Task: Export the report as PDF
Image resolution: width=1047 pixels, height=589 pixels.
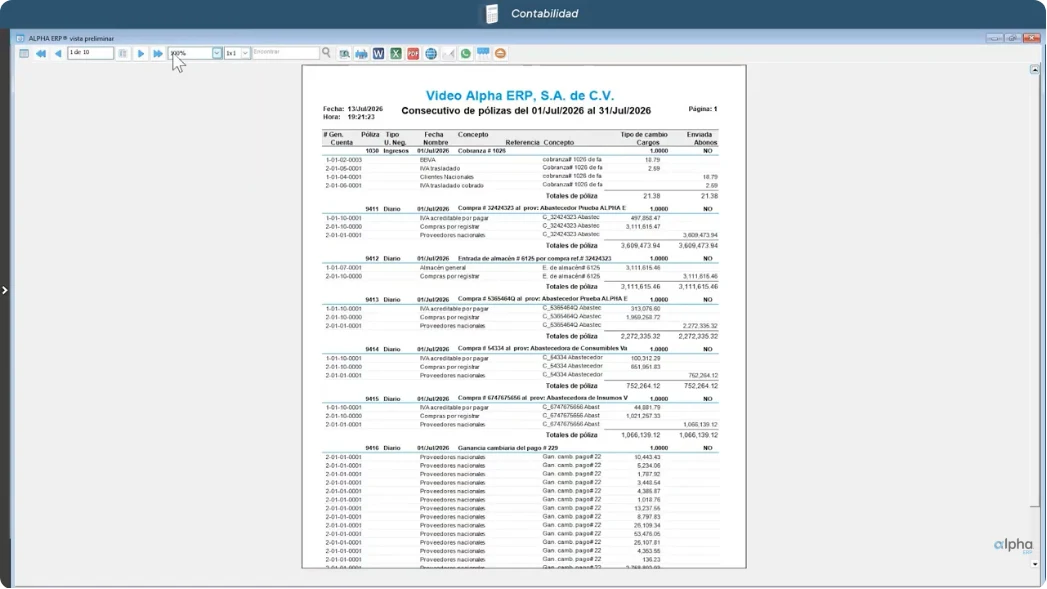Action: coord(413,53)
